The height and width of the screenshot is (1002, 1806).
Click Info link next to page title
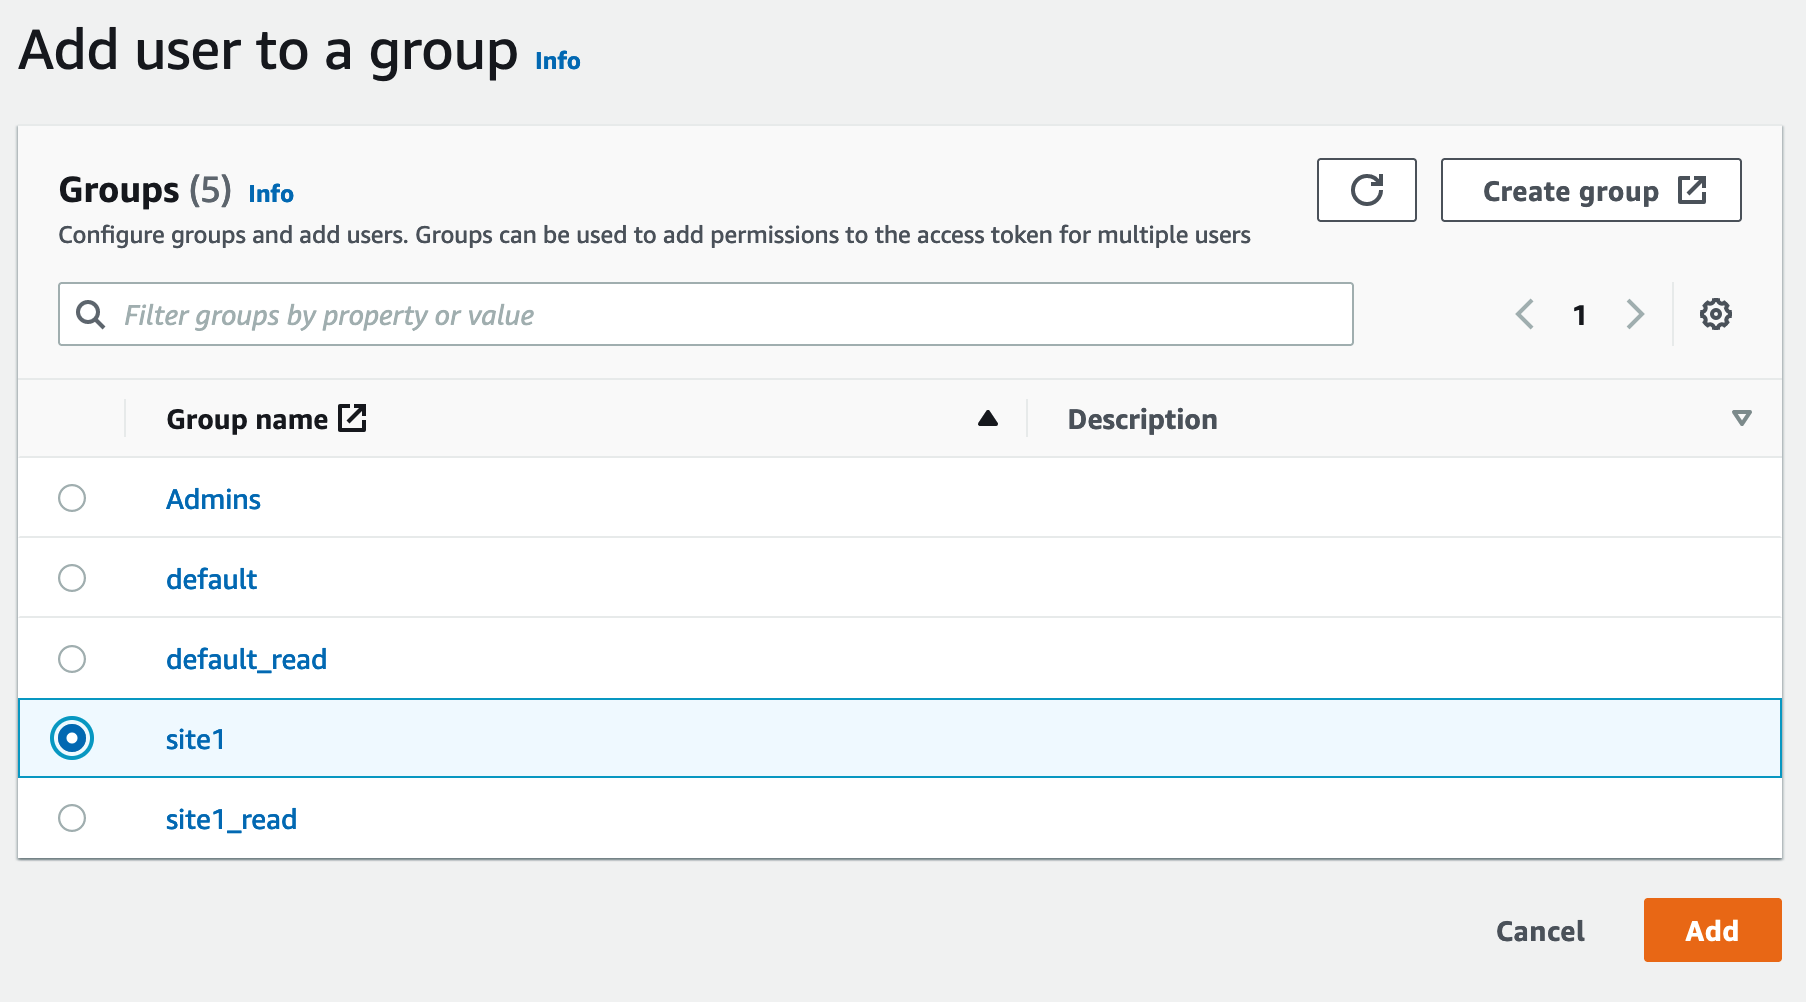point(557,61)
